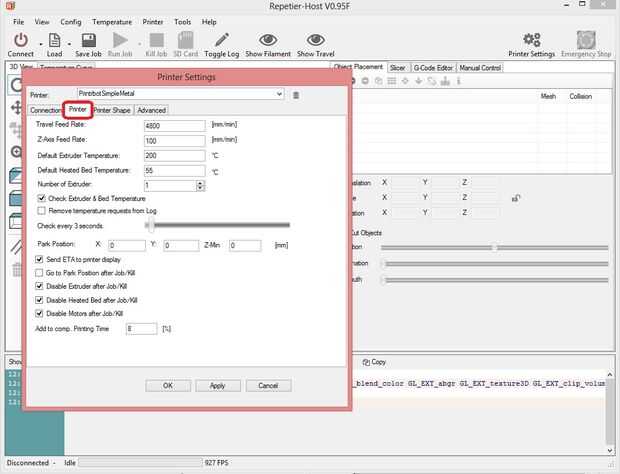The image size is (620, 474).
Task: Adjust the Check every 3 seconds slider
Action: point(217,225)
